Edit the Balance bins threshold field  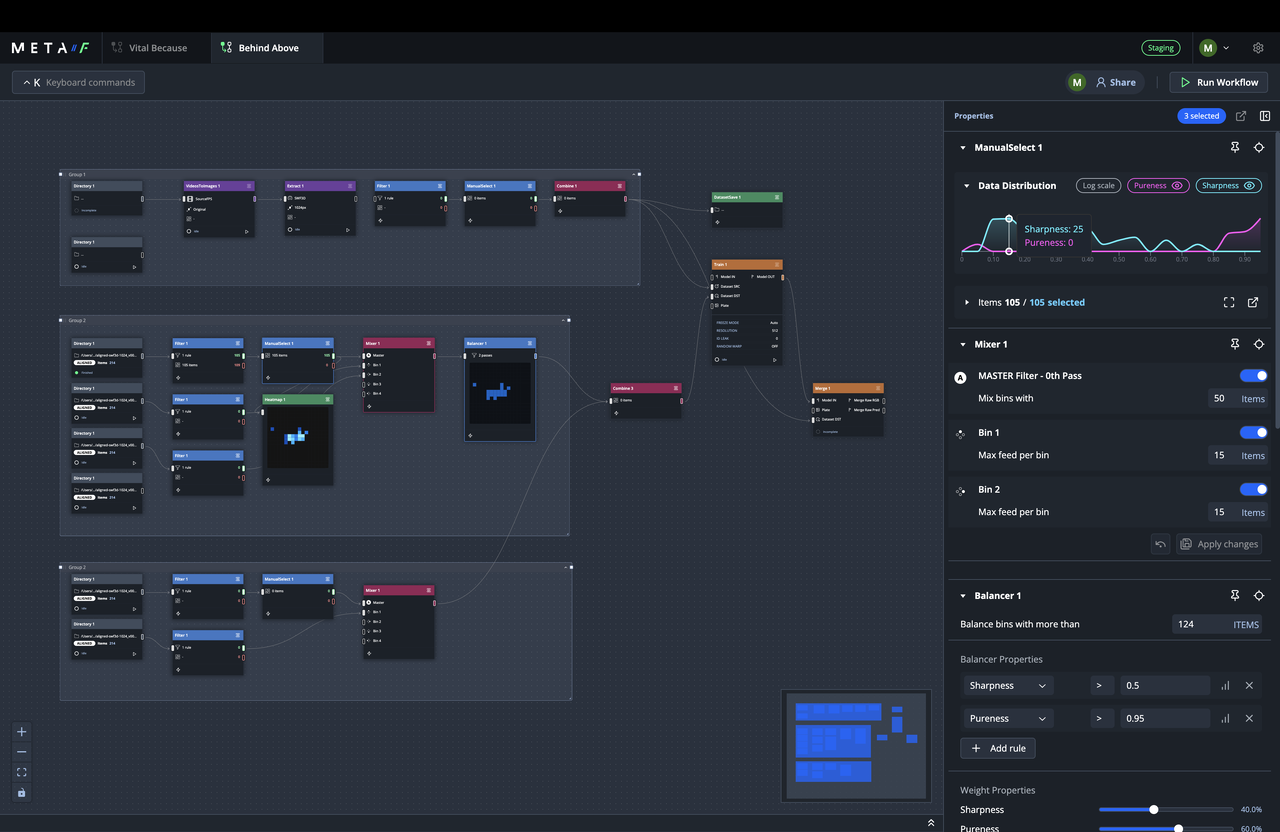[x=1216, y=624]
